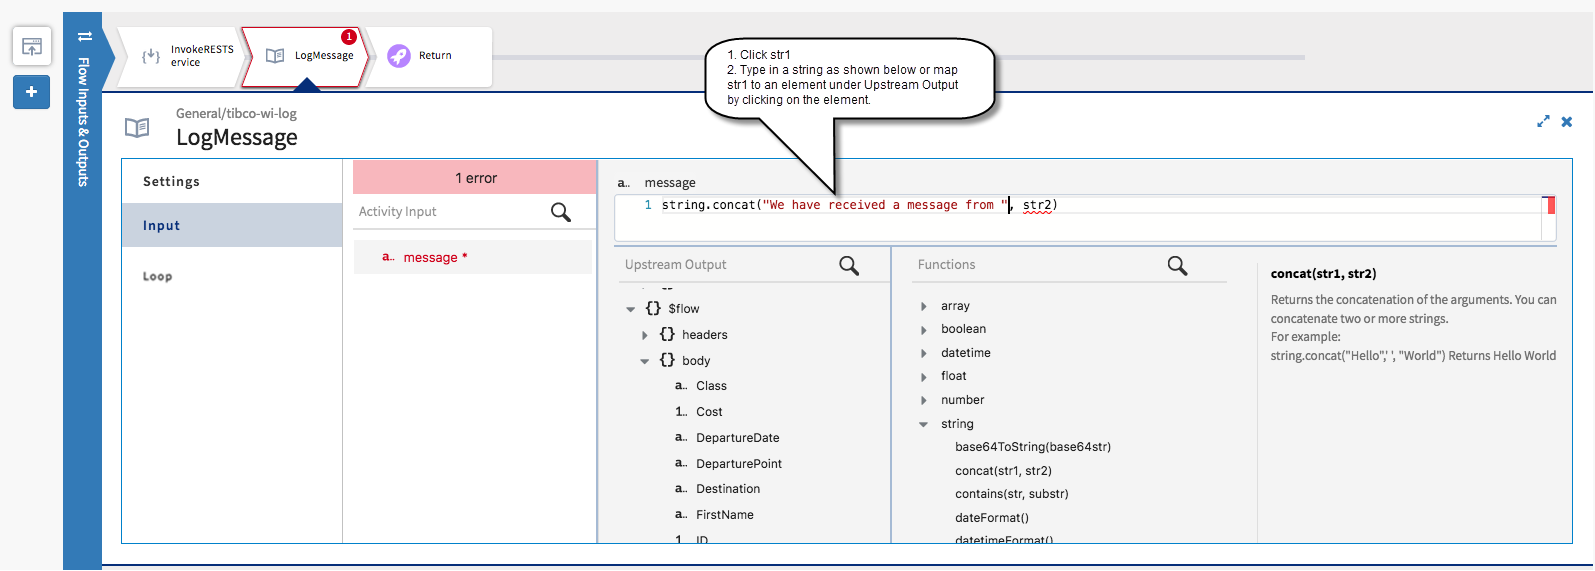Click the Upstream Output search icon
Image resolution: width=1595 pixels, height=571 pixels.
pyautogui.click(x=849, y=265)
